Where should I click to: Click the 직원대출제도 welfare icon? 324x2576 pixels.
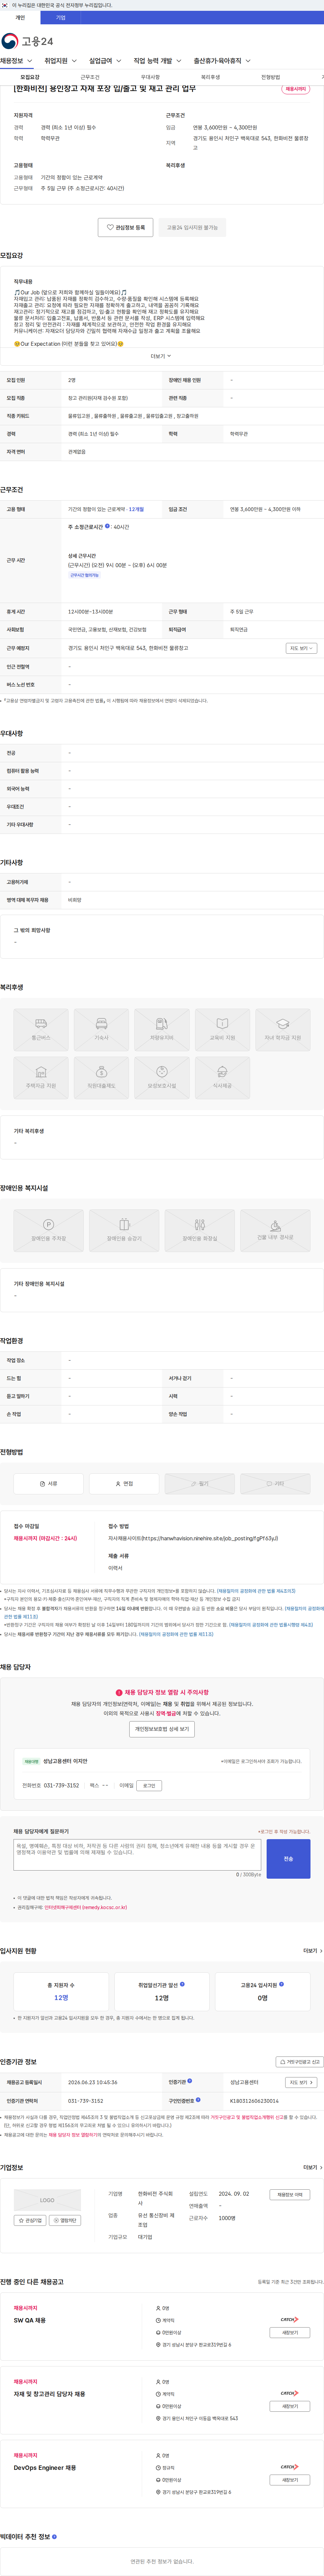click(x=101, y=1078)
